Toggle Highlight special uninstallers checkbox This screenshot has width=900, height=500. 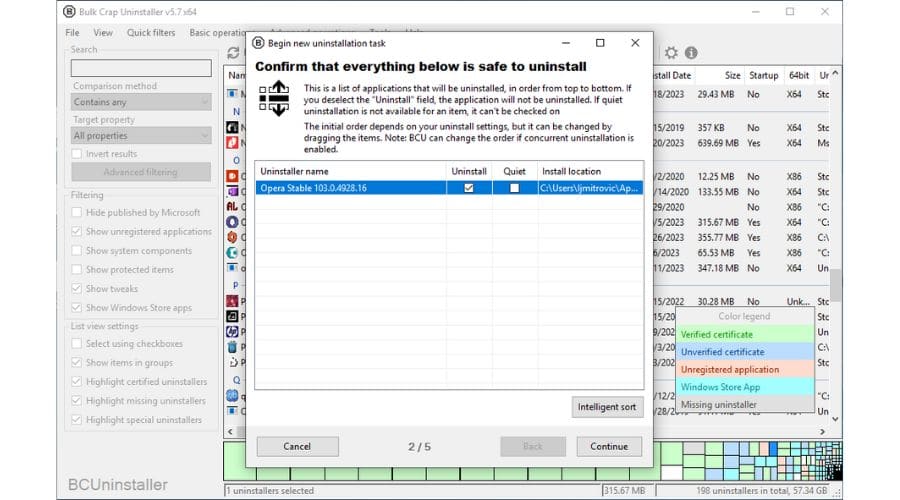point(77,420)
